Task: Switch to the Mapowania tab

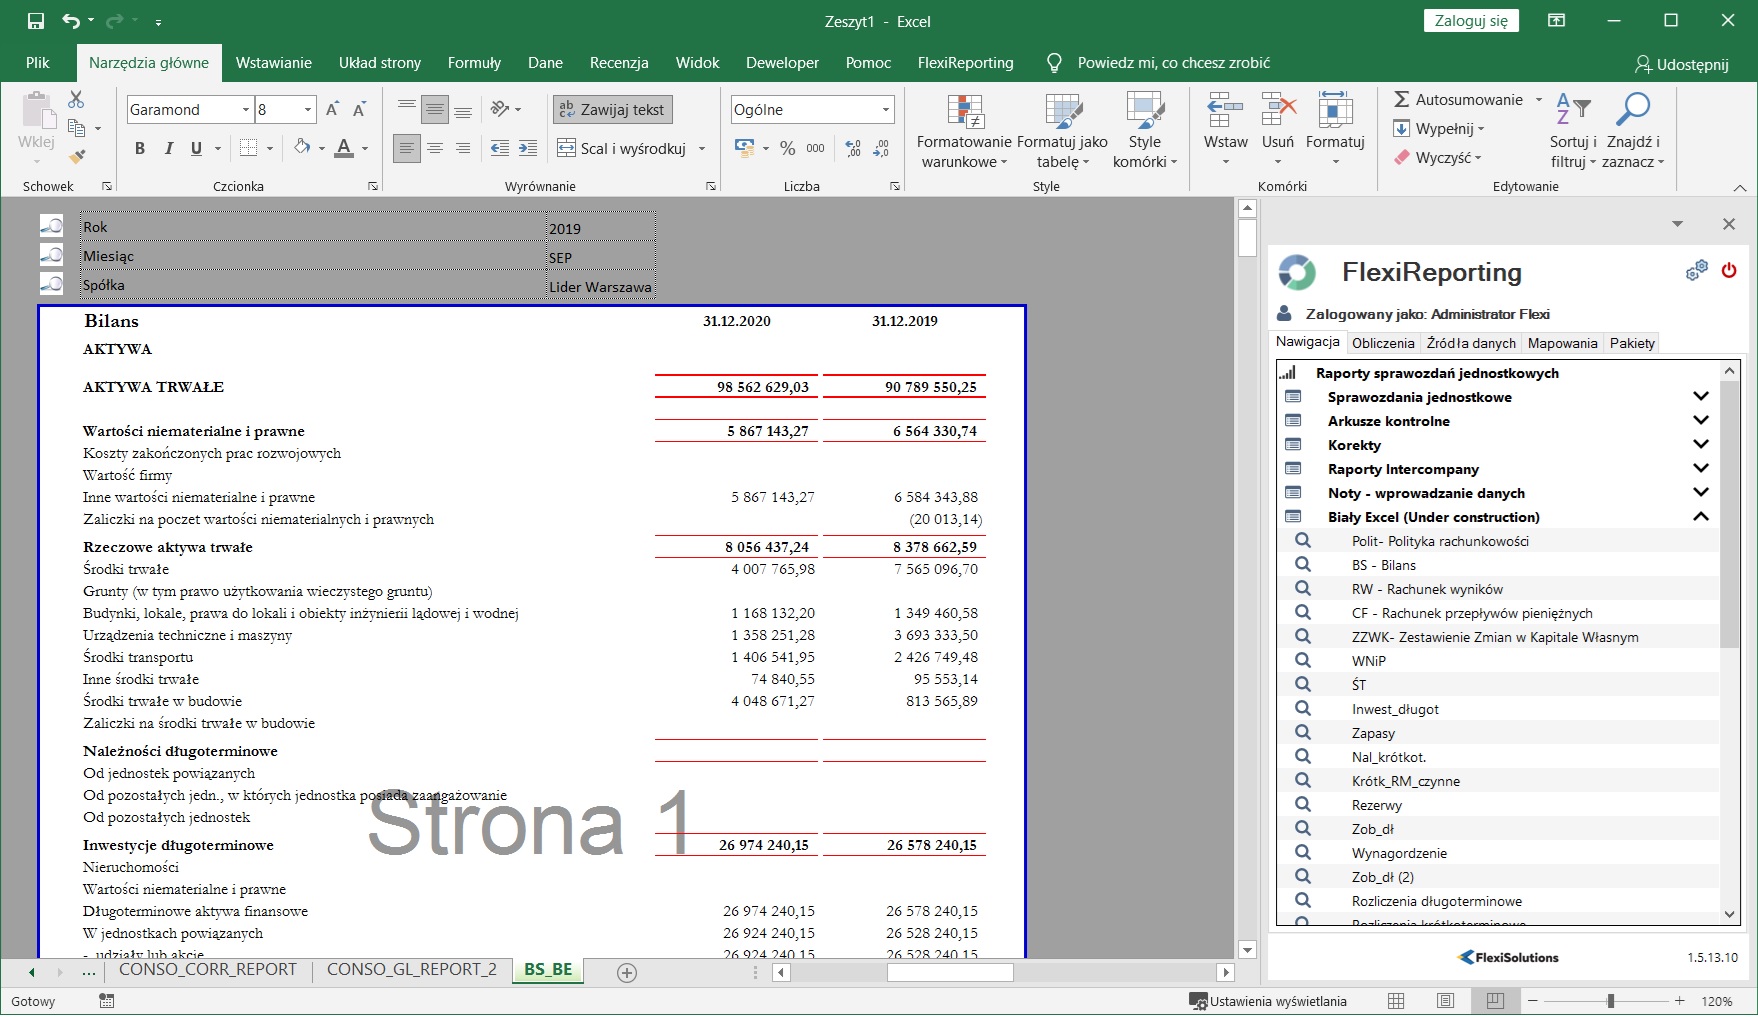Action: 1562,343
